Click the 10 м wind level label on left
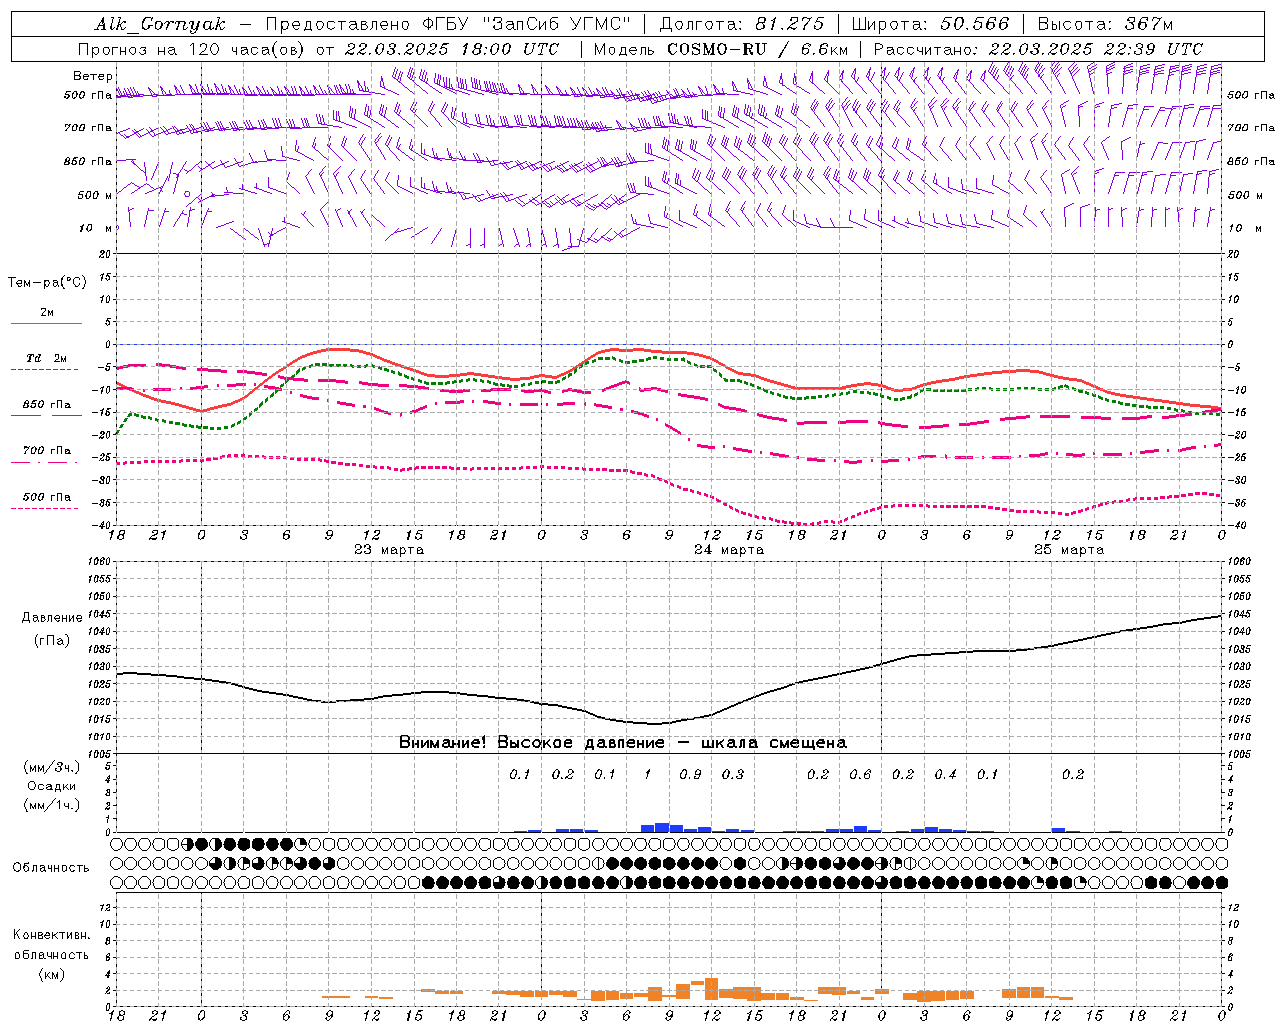This screenshot has width=1280, height=1024. pyautogui.click(x=97, y=228)
